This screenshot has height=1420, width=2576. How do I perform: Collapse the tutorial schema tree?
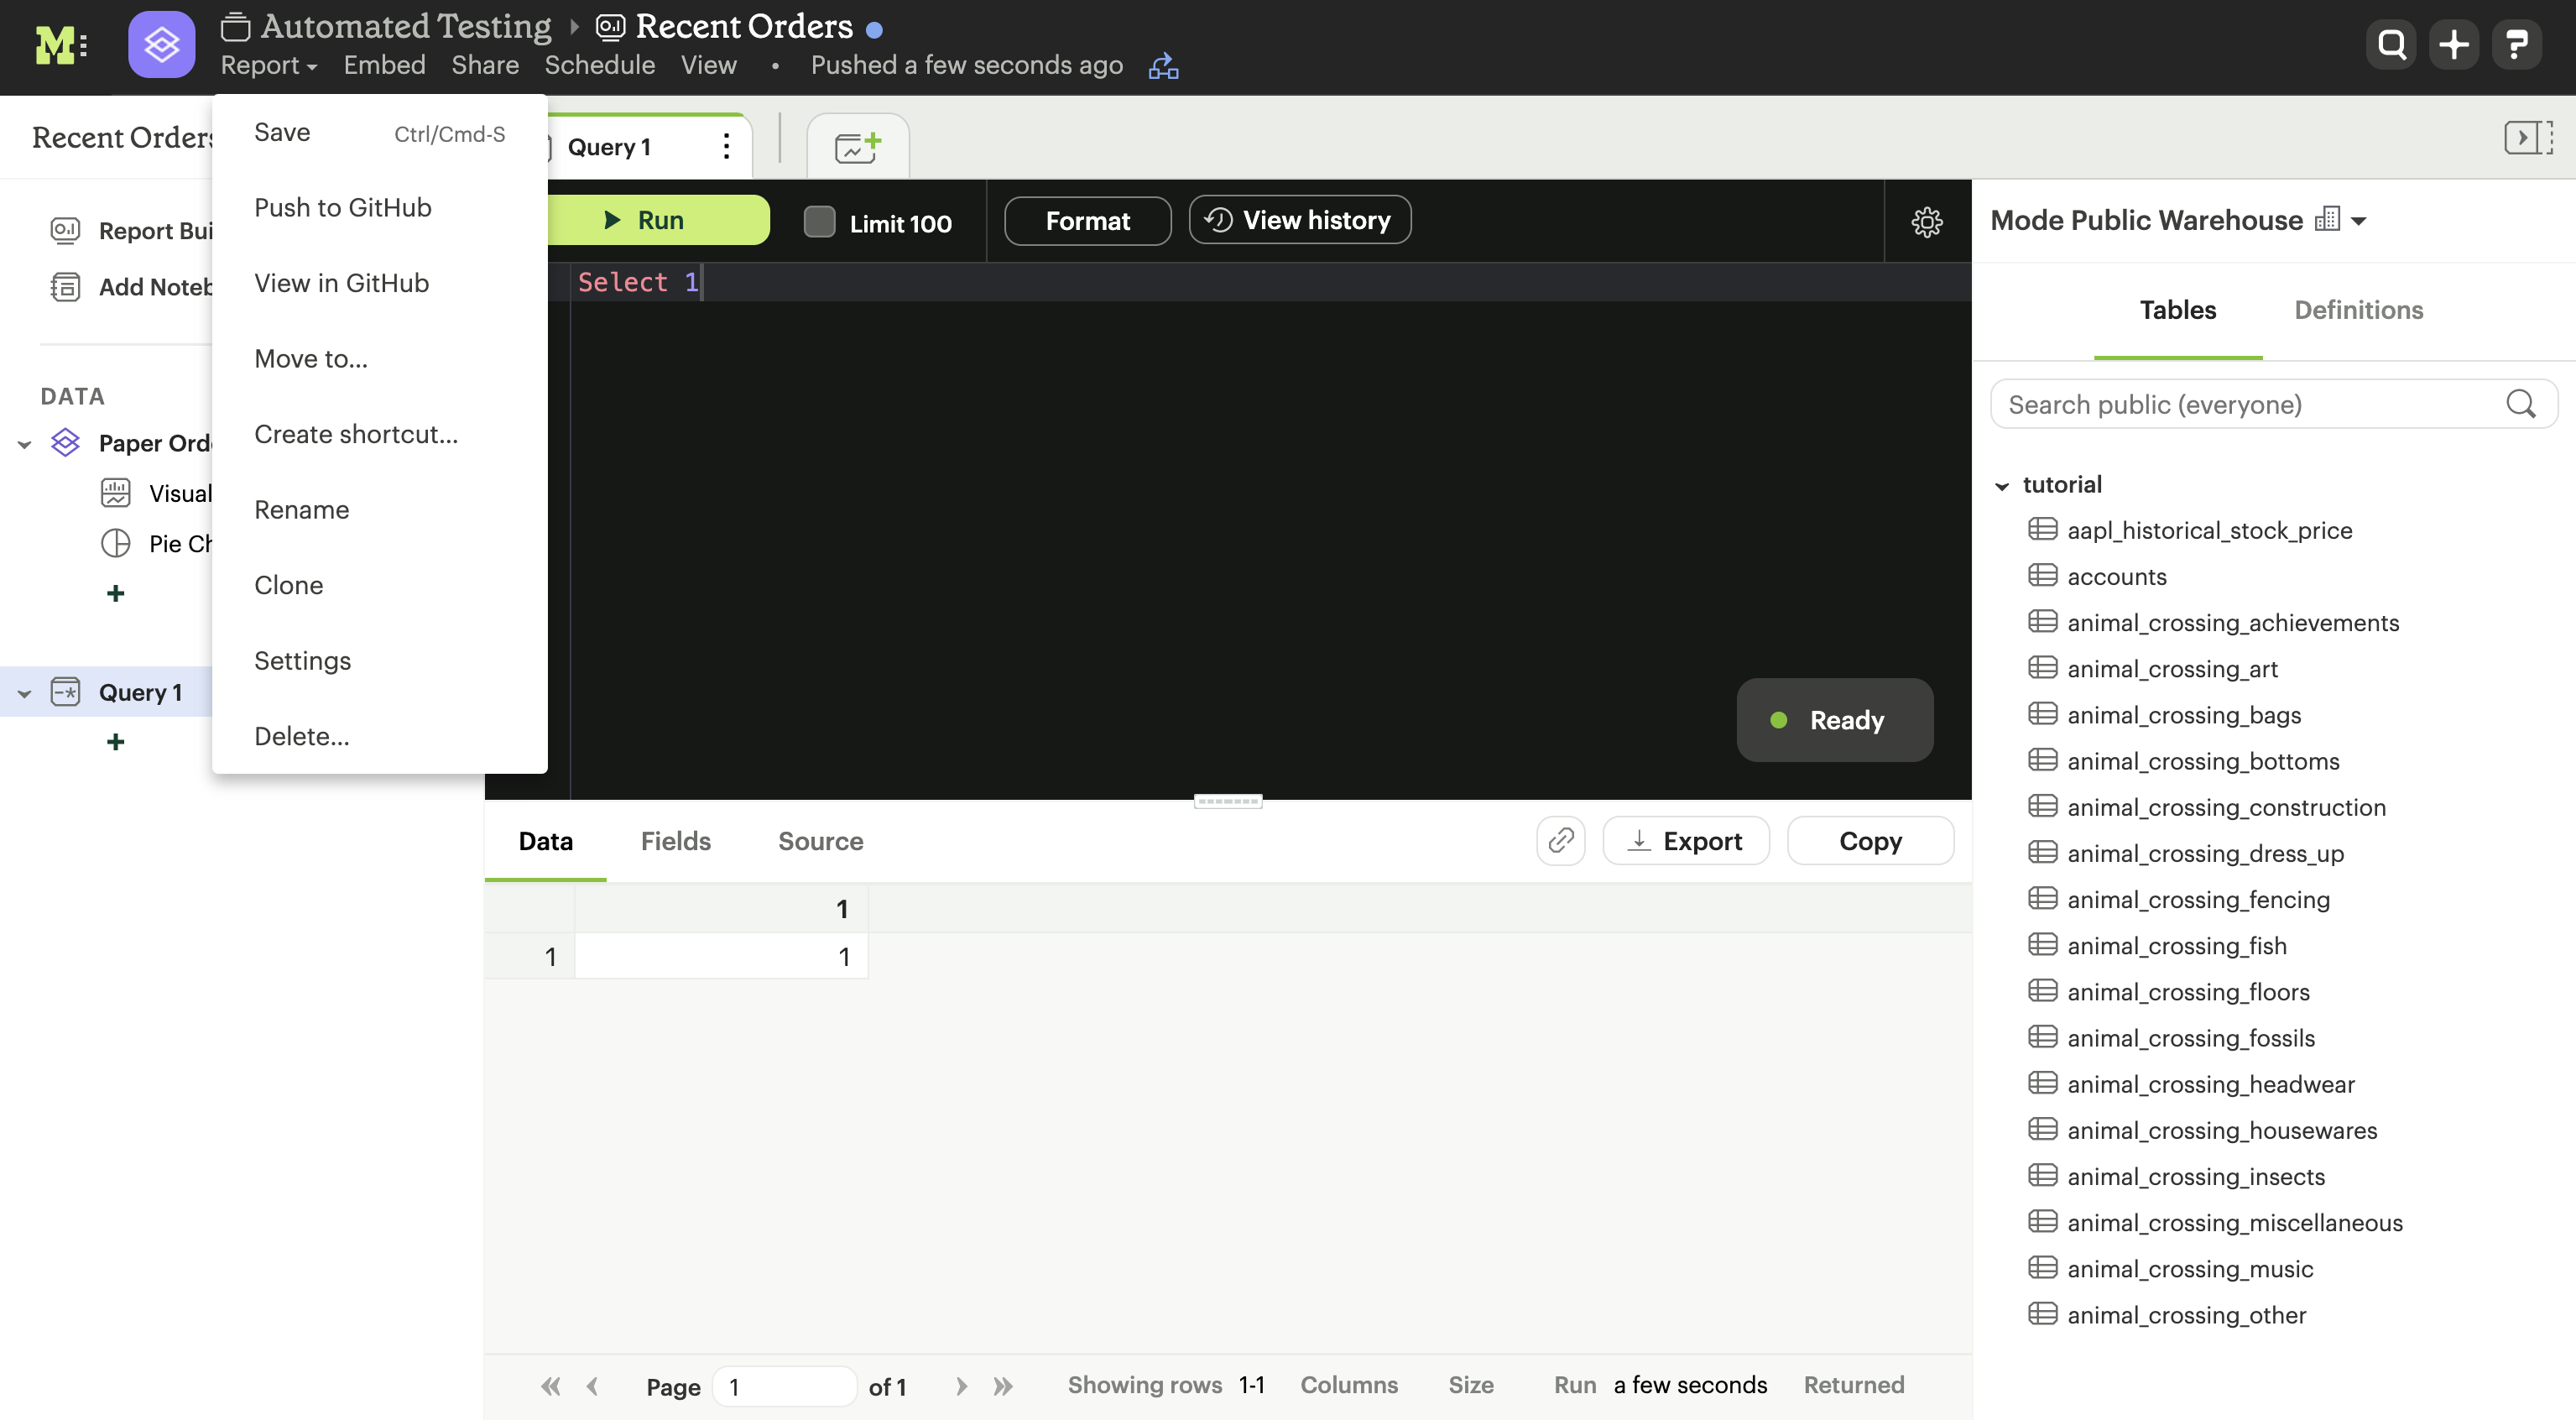click(x=2002, y=486)
